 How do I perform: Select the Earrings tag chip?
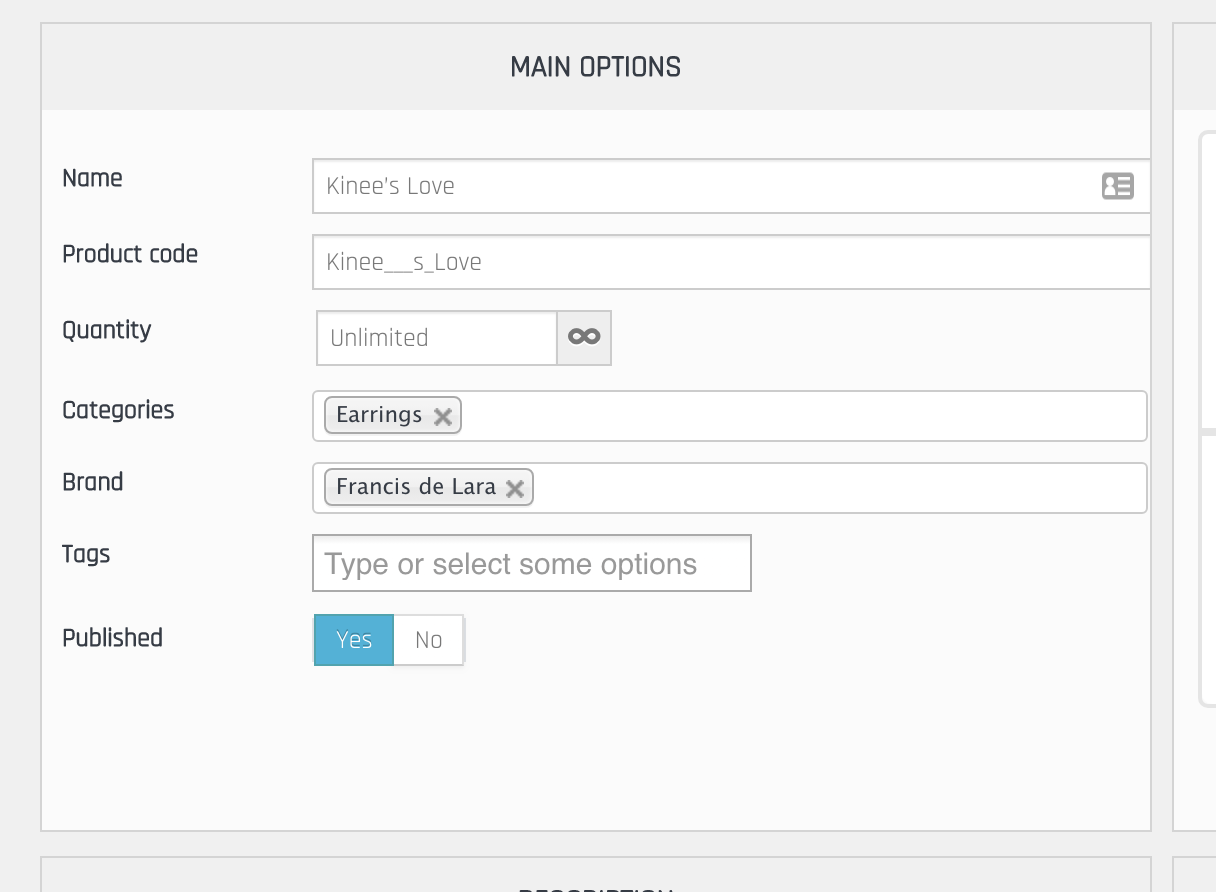click(379, 415)
